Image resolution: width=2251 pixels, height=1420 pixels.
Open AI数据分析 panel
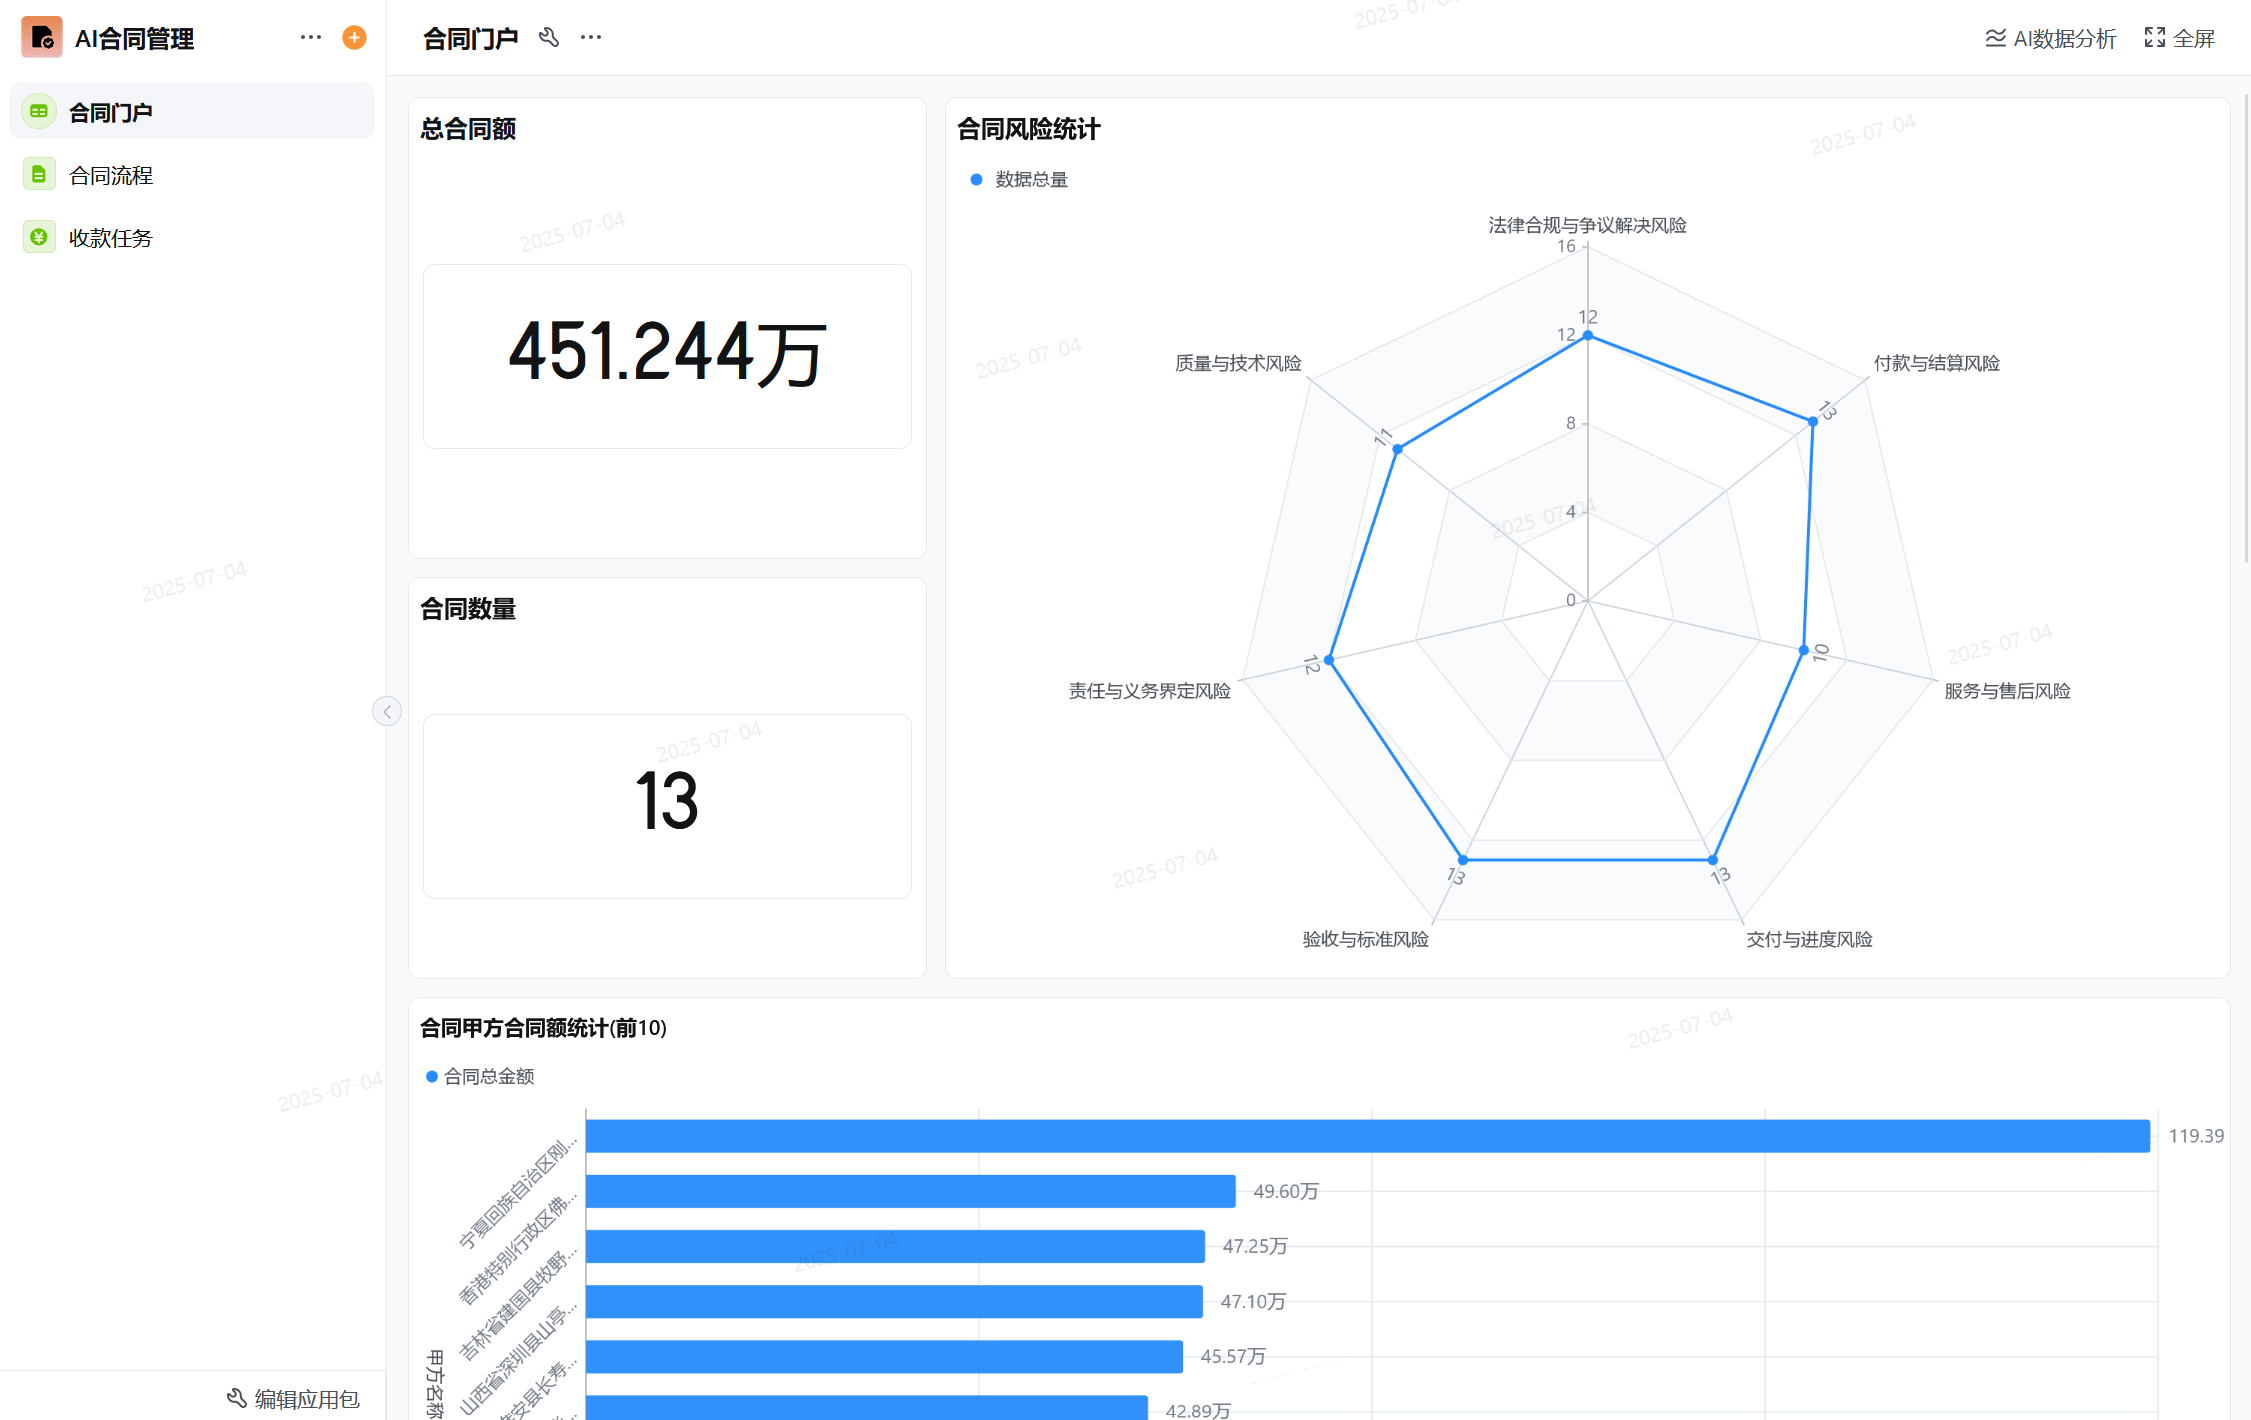(x=2050, y=38)
